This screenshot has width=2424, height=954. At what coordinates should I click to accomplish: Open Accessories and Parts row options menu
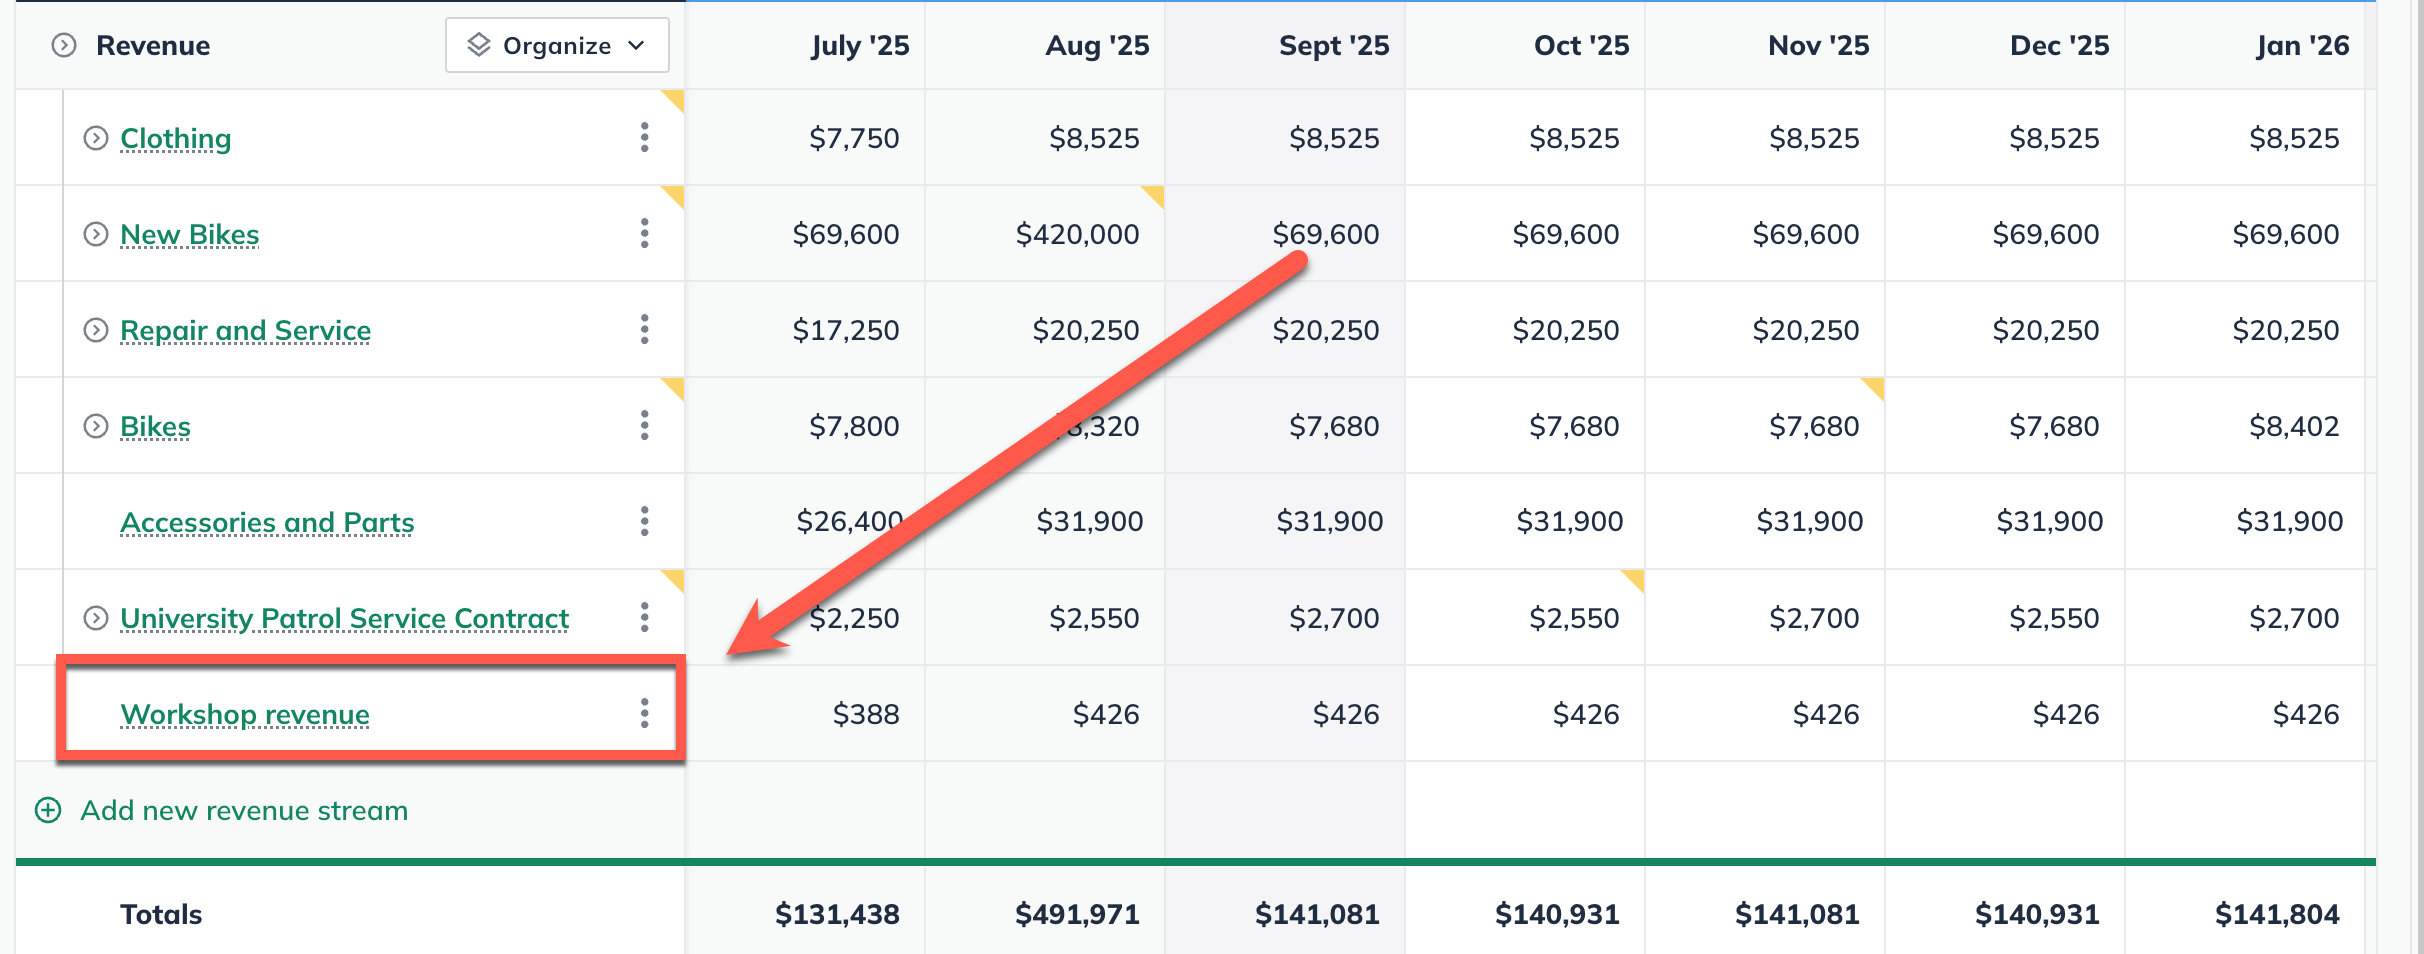(644, 521)
